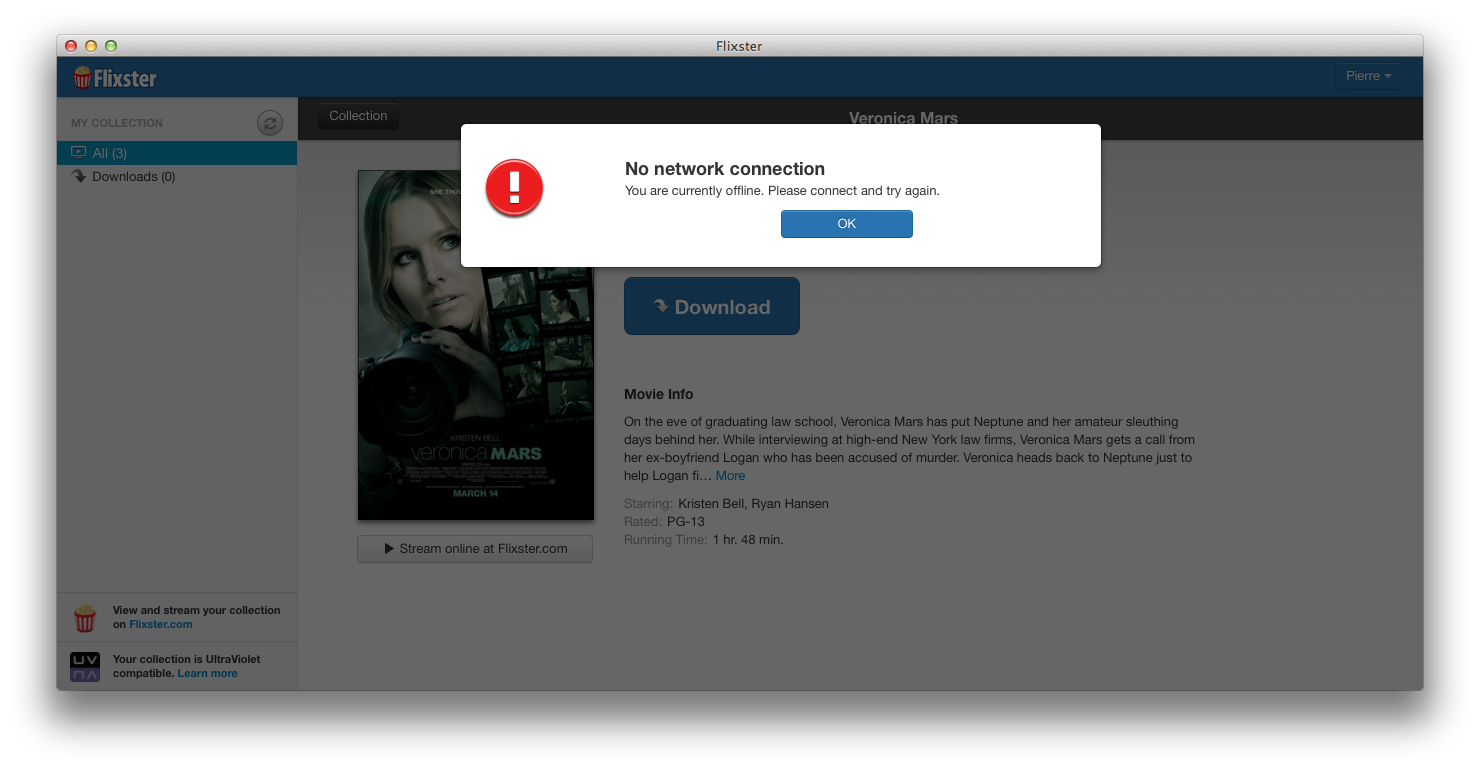Click the All collection screen icon
Image resolution: width=1480 pixels, height=769 pixels.
[78, 153]
